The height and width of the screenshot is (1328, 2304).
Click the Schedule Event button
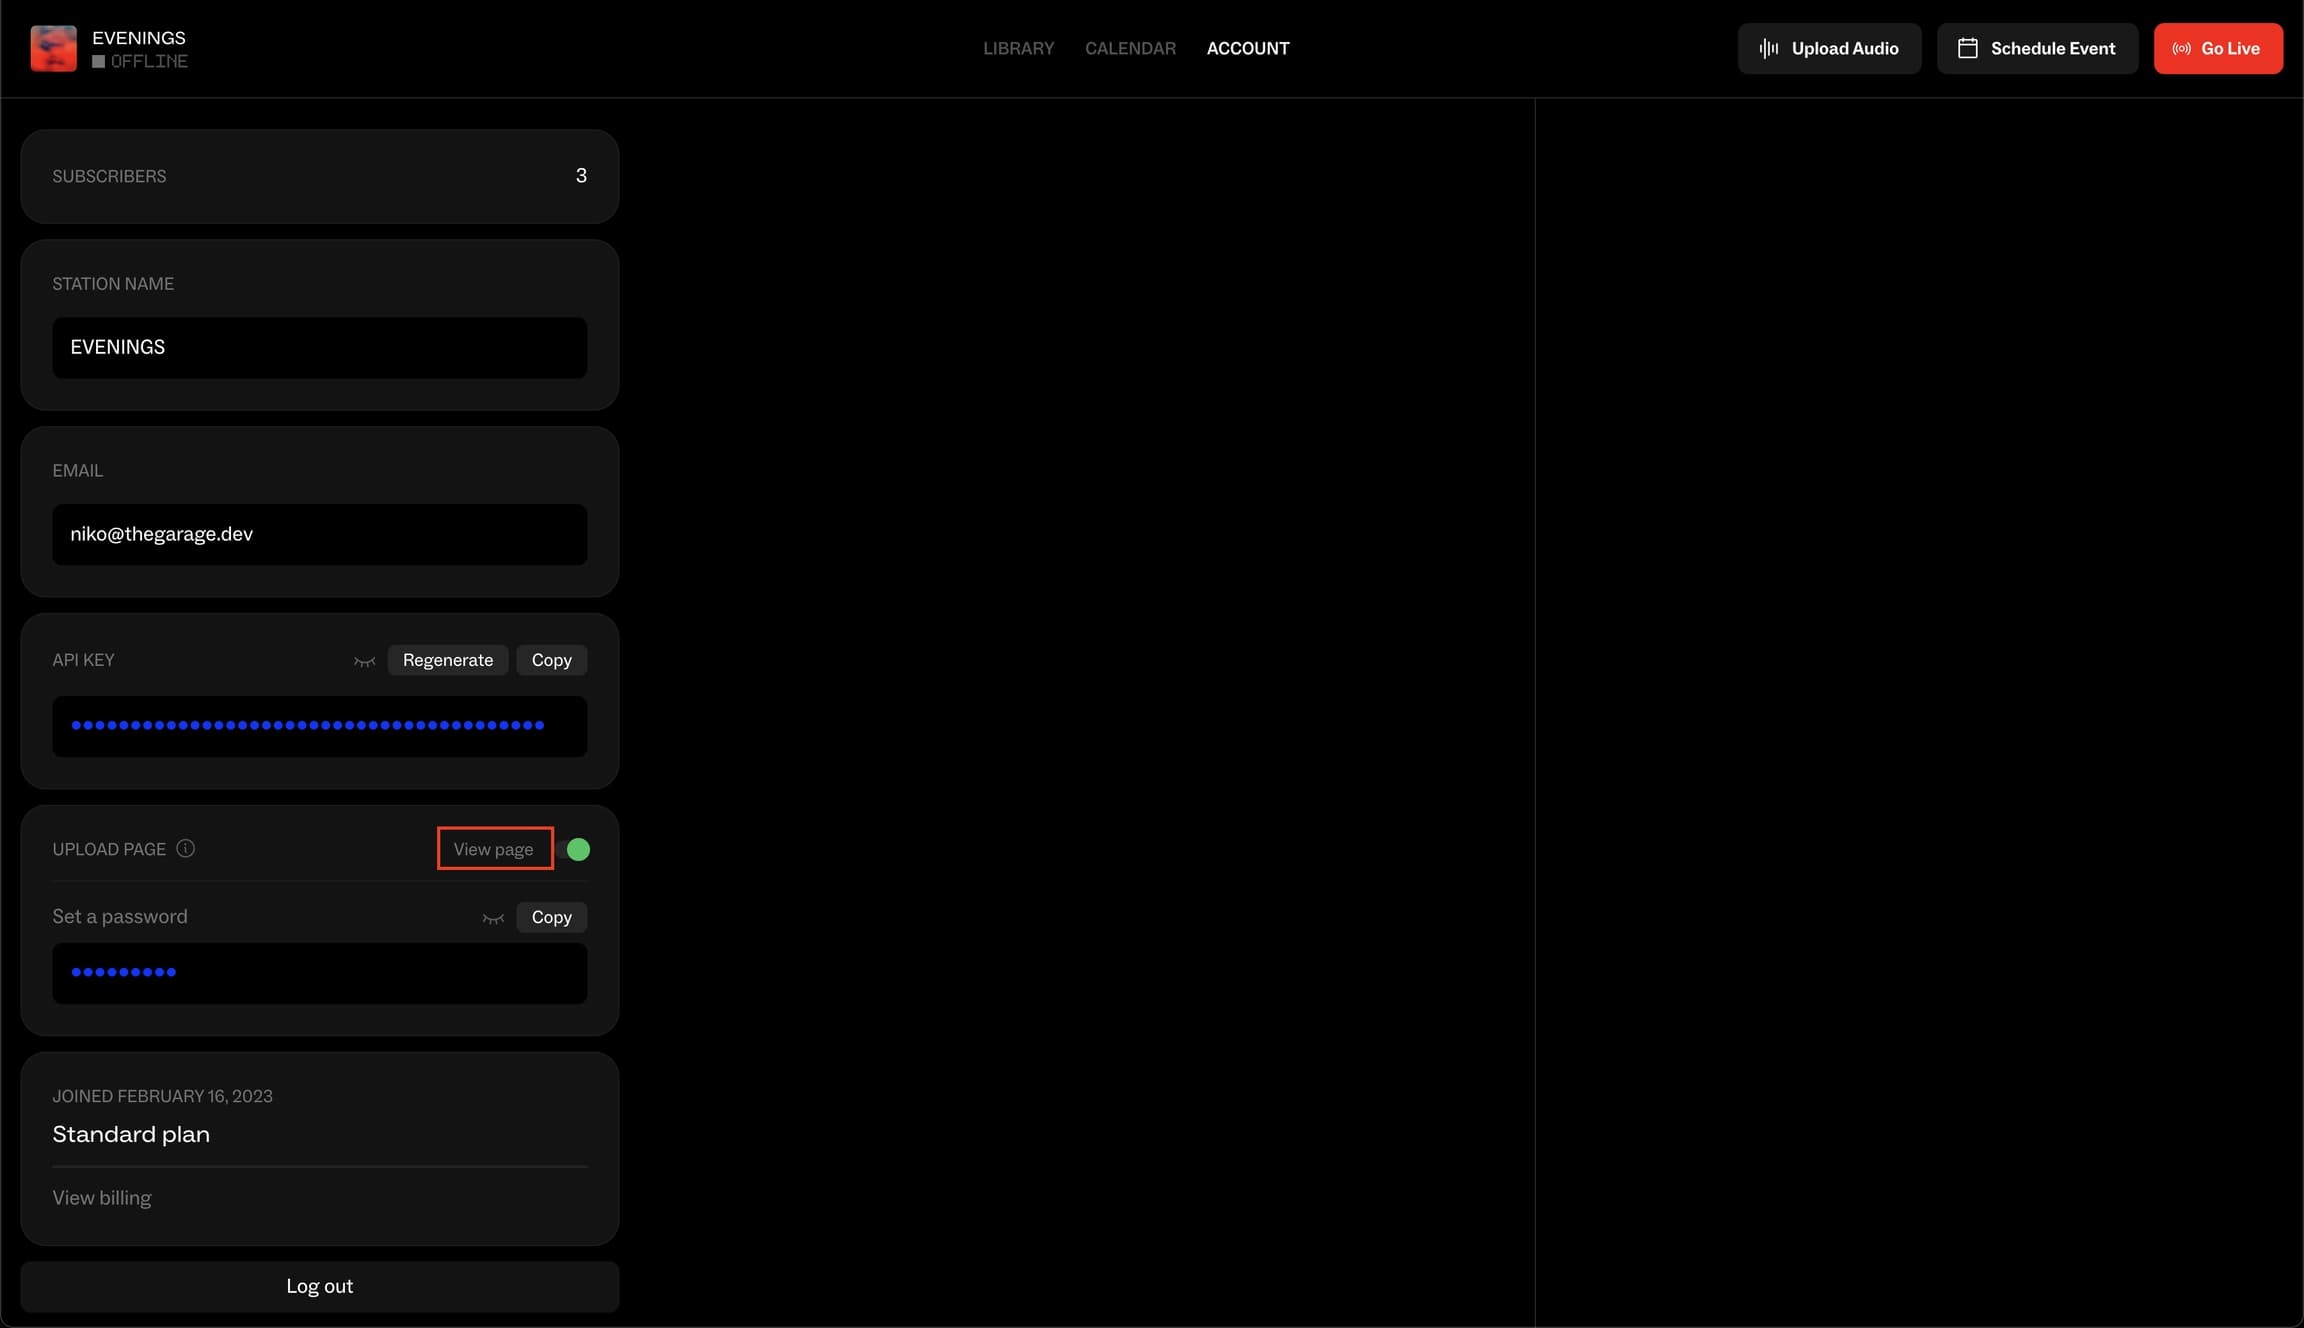pos(2037,48)
